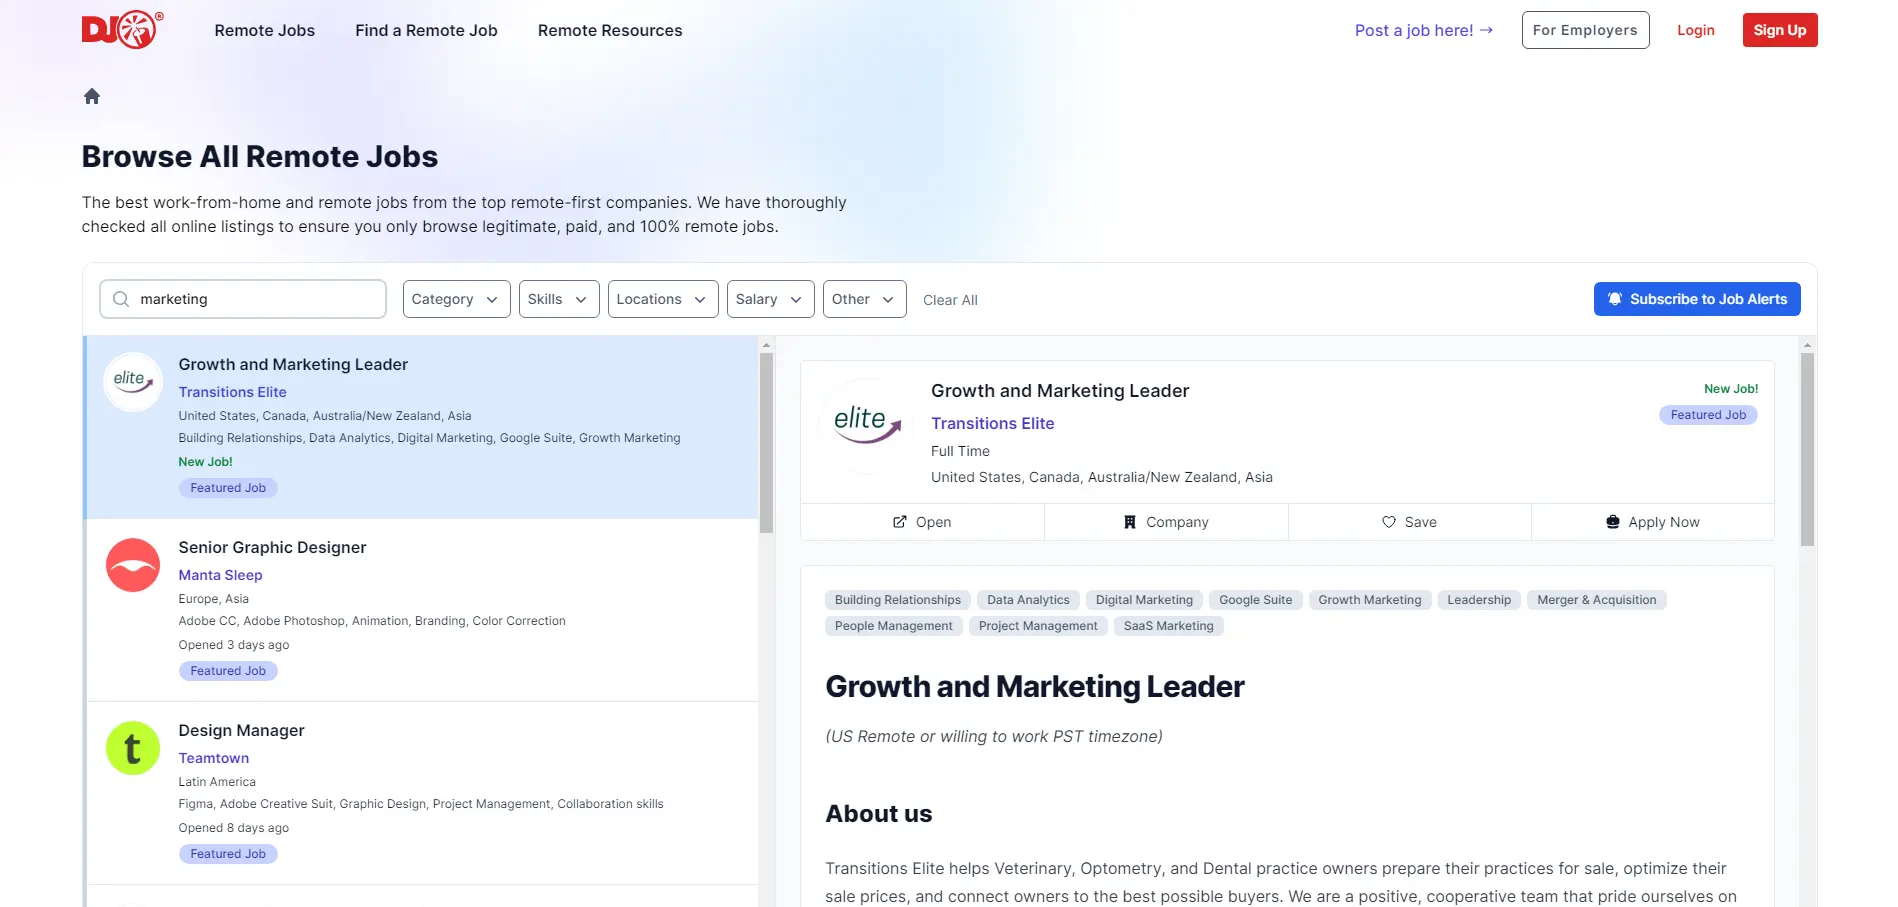Click Merger & Acquisition skill tag
Viewport: 1898px width, 907px height.
[x=1596, y=600]
